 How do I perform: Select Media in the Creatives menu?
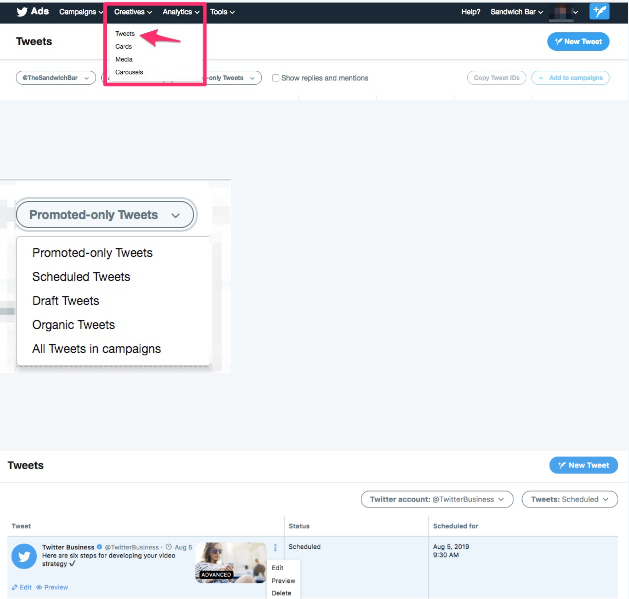tap(124, 59)
